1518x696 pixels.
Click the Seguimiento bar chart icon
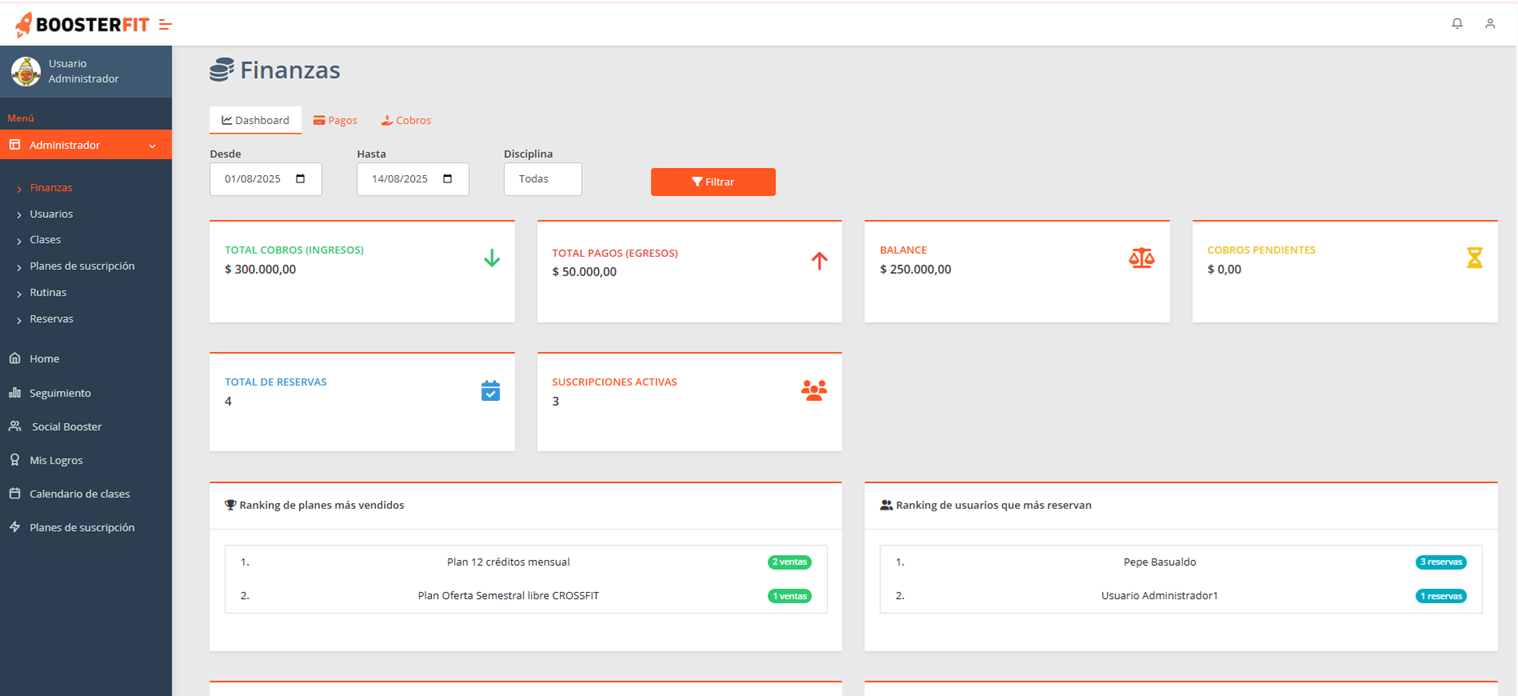pyautogui.click(x=15, y=393)
